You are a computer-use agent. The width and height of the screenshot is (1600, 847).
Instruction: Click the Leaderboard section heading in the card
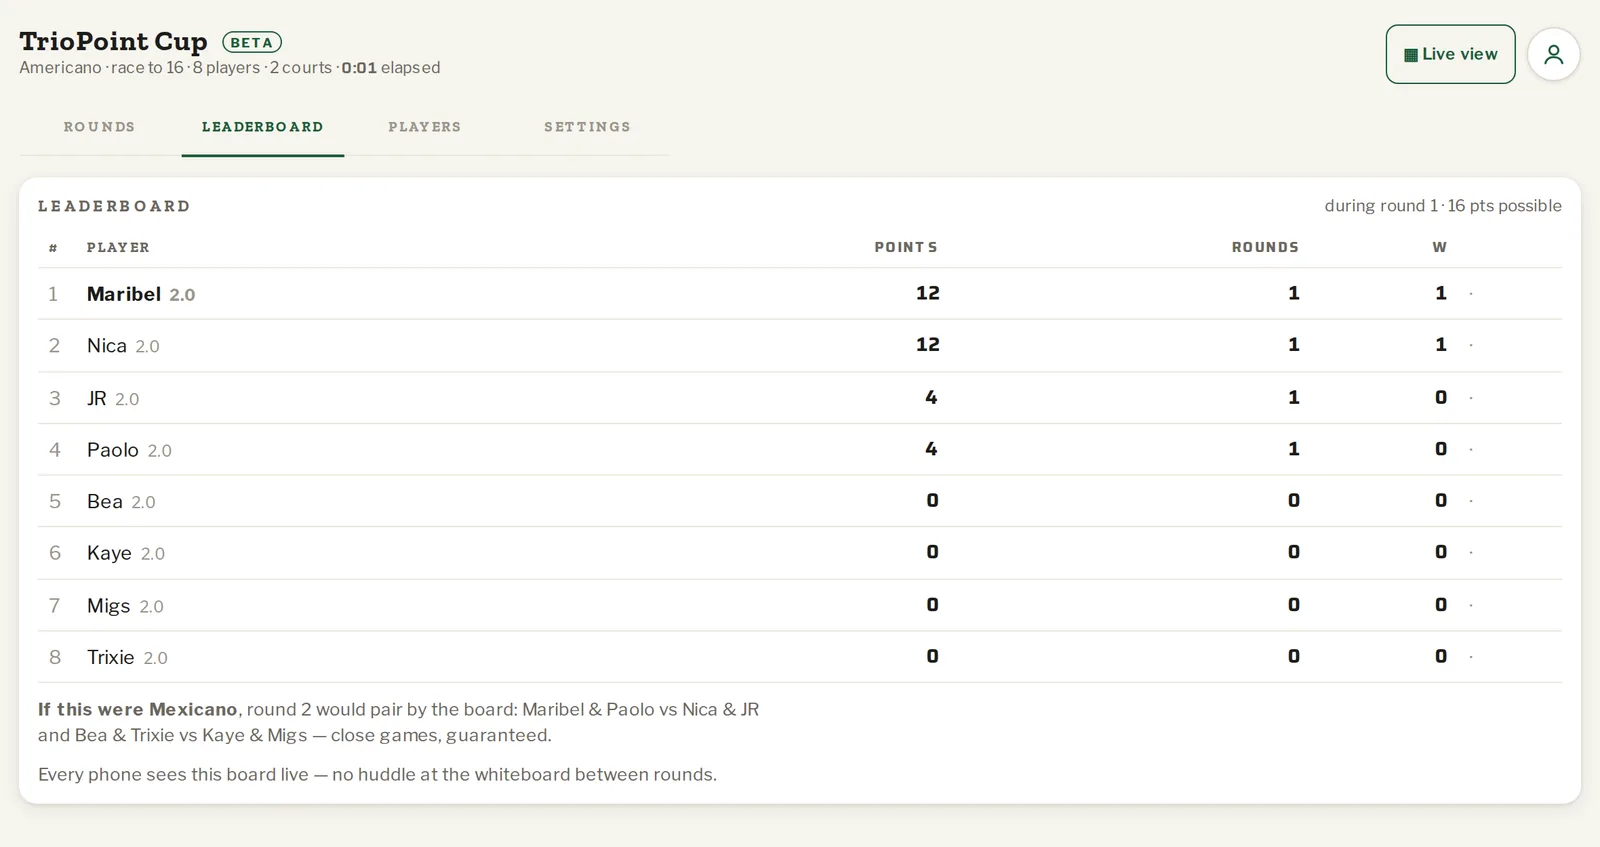coord(114,206)
